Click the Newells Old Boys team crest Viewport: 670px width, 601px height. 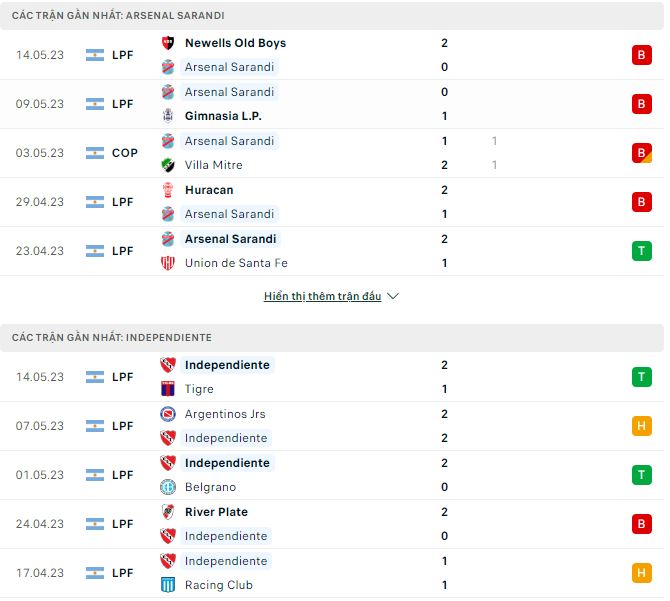click(168, 43)
